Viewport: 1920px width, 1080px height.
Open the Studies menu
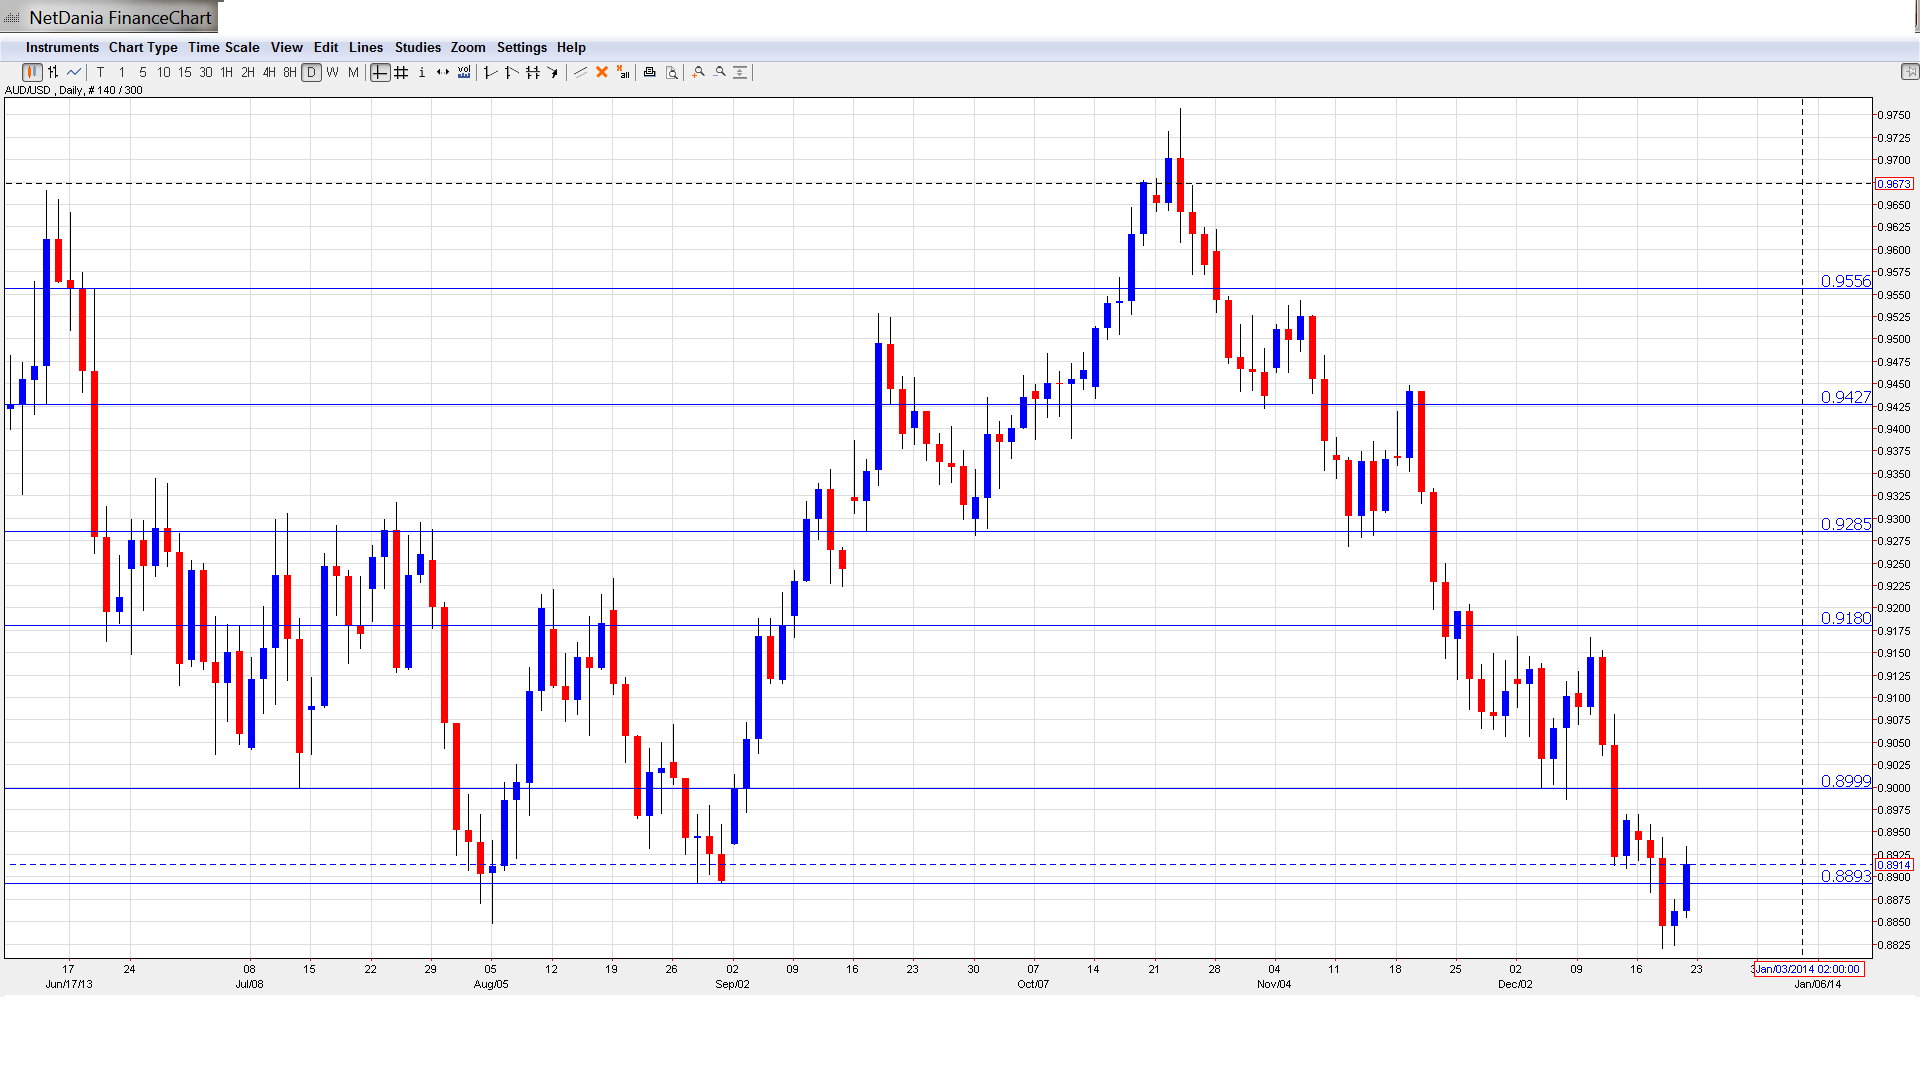[417, 47]
